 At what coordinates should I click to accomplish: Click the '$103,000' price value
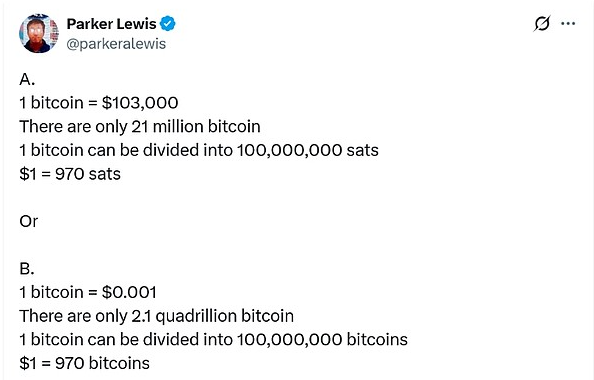click(x=140, y=103)
